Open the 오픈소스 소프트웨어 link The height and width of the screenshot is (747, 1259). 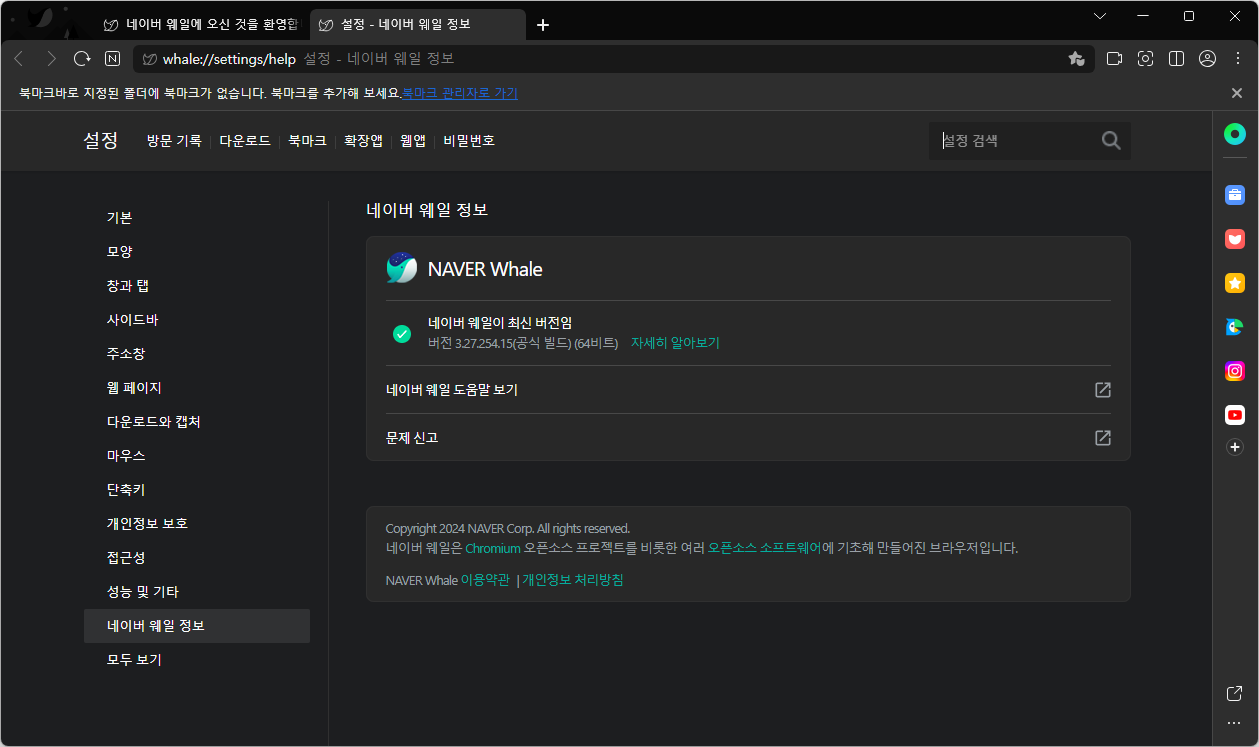[x=765, y=548]
